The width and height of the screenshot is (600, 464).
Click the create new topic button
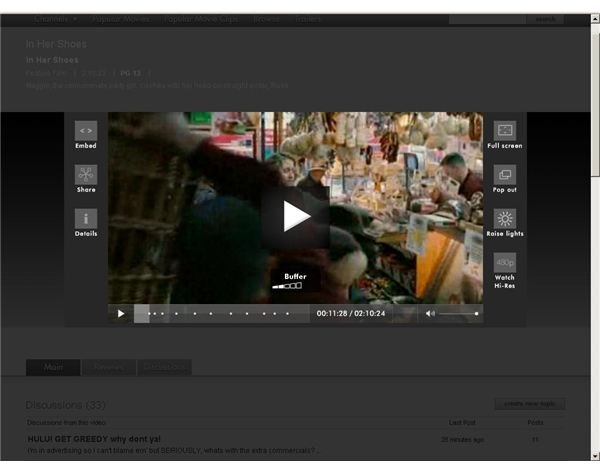530,404
